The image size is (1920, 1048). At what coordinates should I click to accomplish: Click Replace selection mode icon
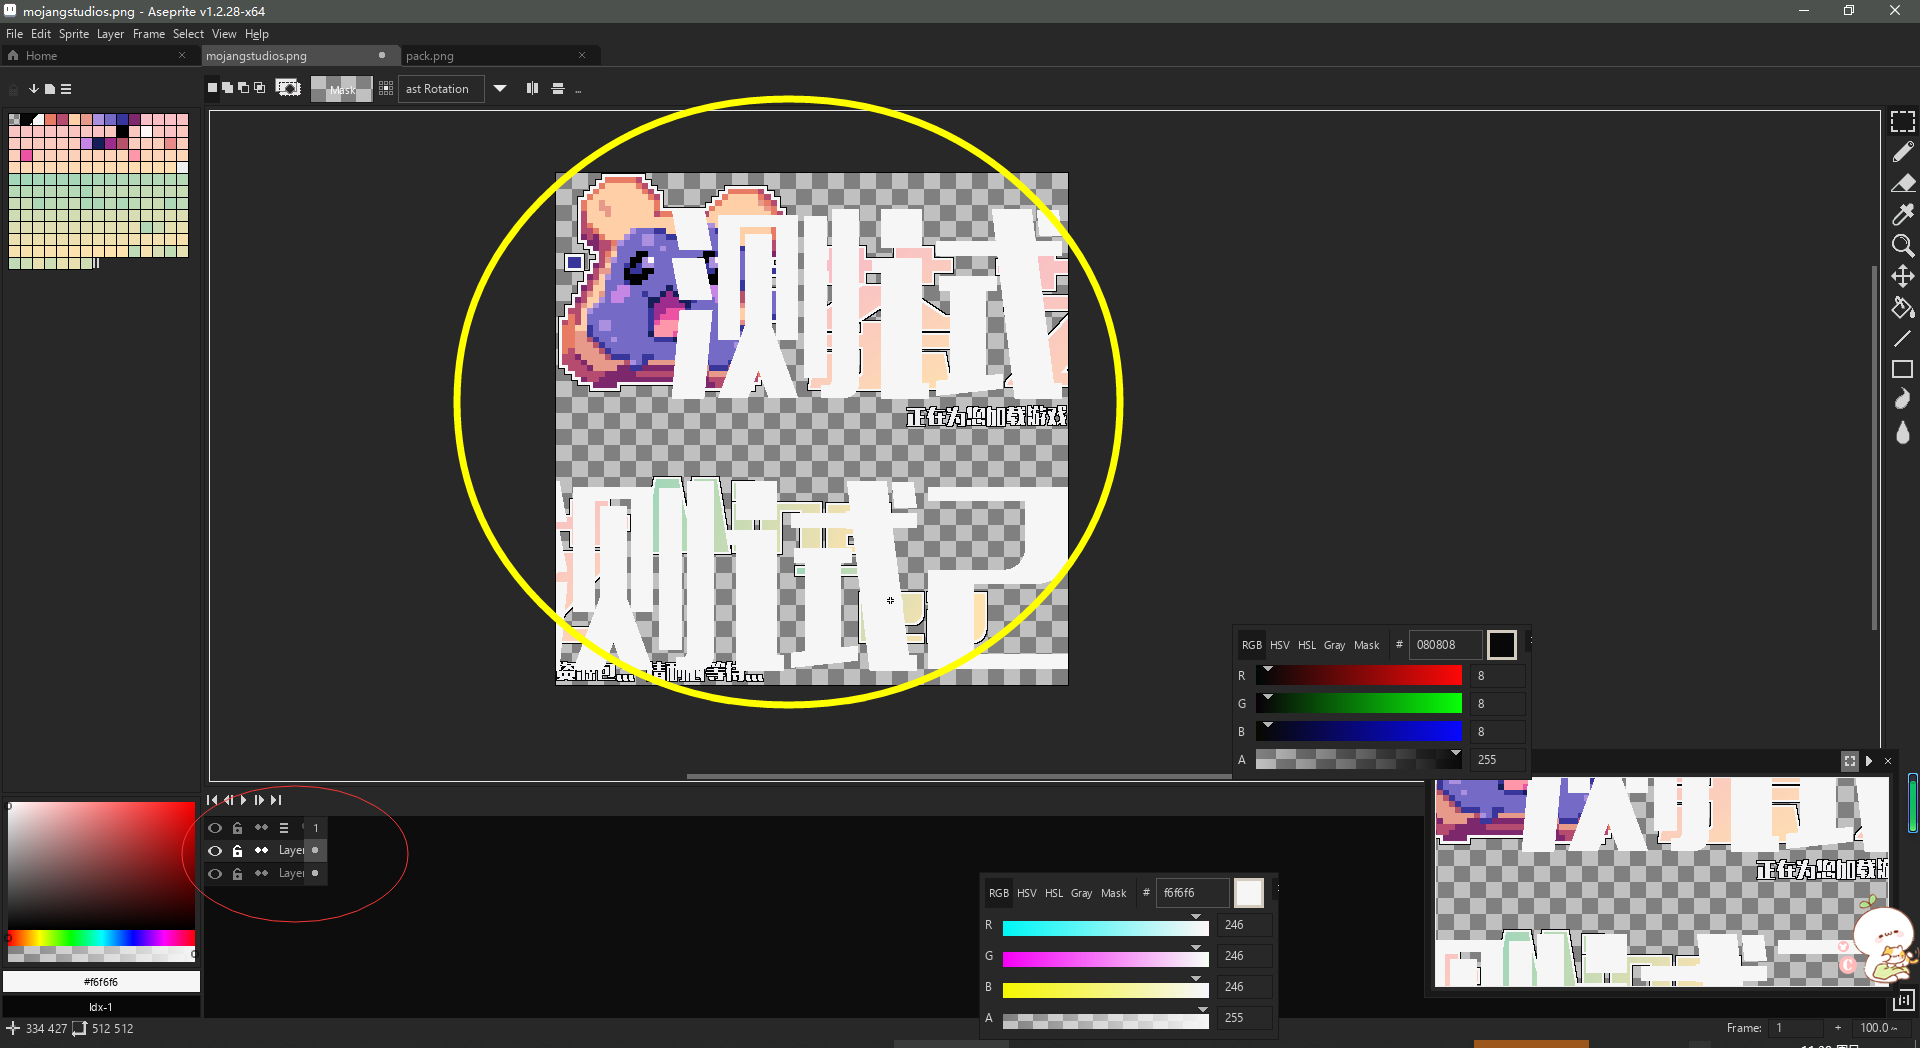pos(212,88)
